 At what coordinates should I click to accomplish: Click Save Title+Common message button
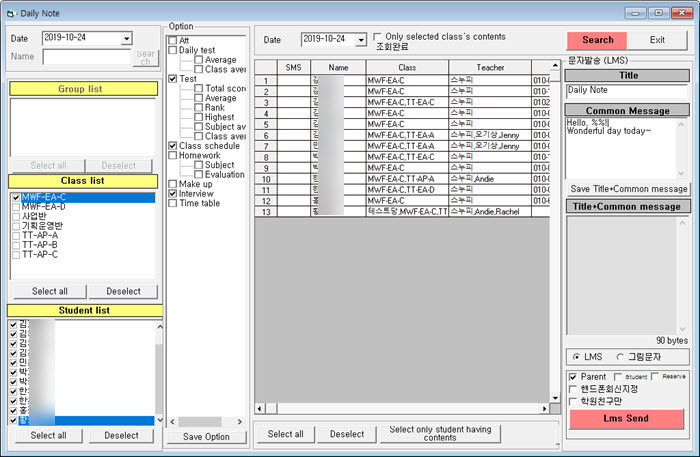(x=629, y=189)
